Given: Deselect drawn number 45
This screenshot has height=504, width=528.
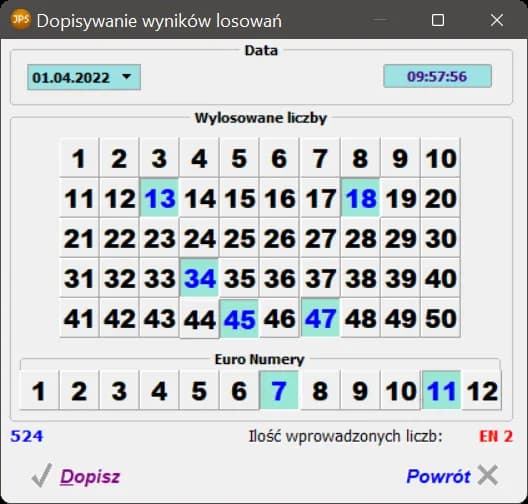Looking at the screenshot, I should click(239, 318).
